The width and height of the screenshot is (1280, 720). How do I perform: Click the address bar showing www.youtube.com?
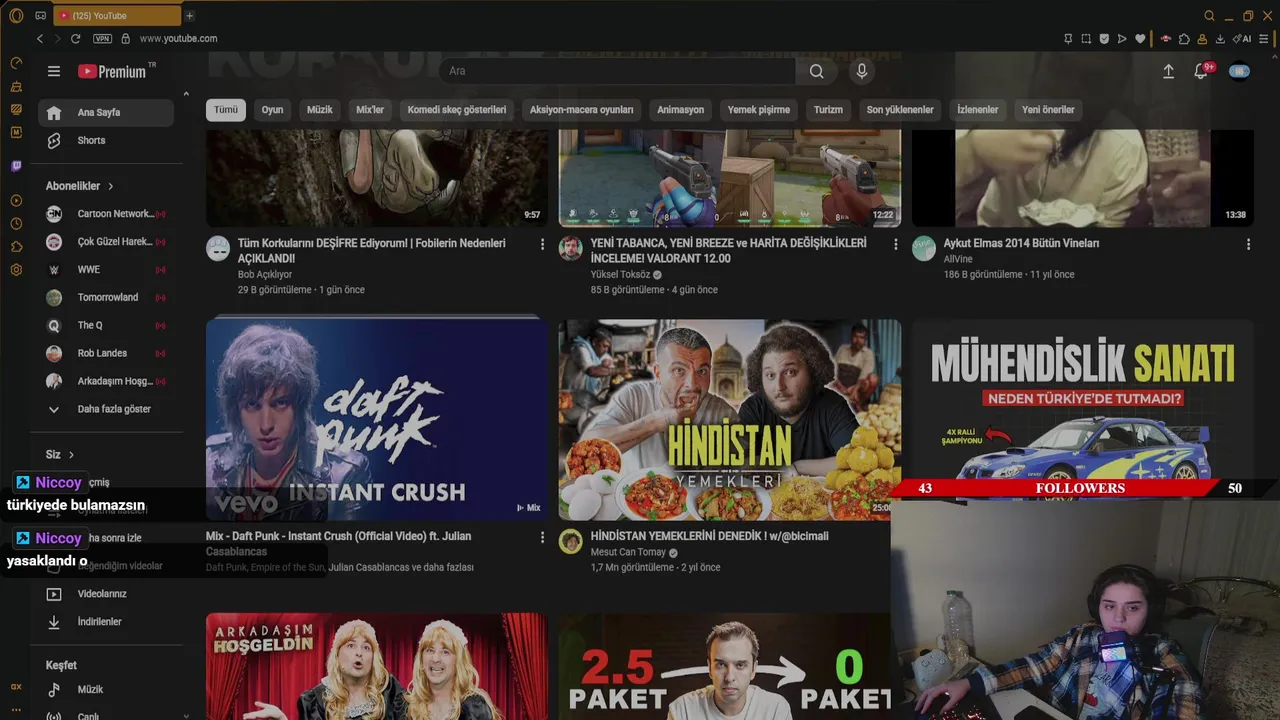click(x=178, y=38)
